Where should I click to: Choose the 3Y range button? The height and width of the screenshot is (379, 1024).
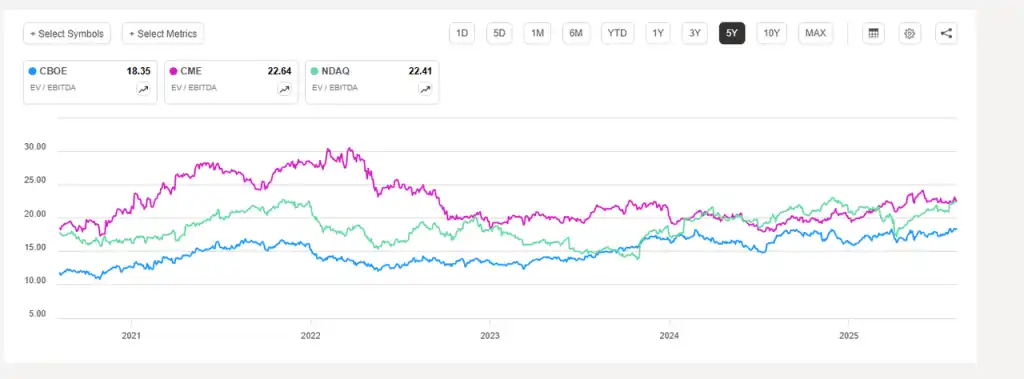[695, 33]
